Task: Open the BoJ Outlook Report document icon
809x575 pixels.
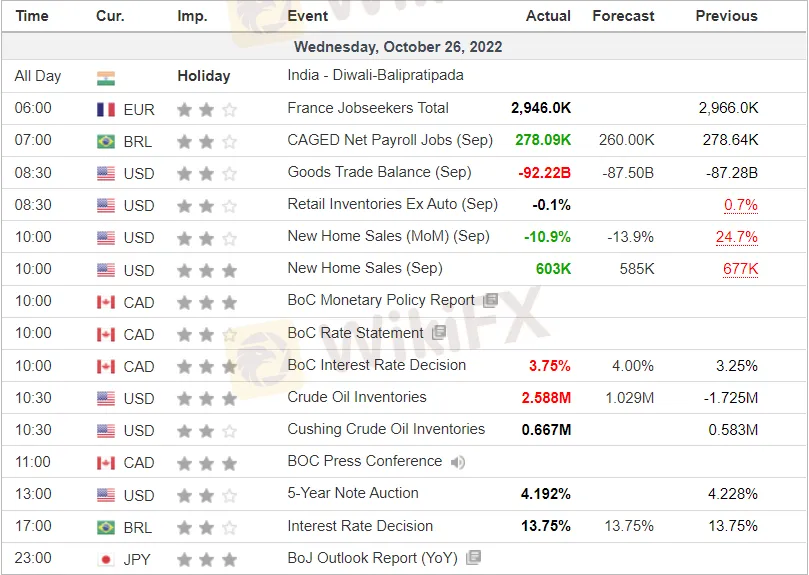Action: (x=473, y=557)
